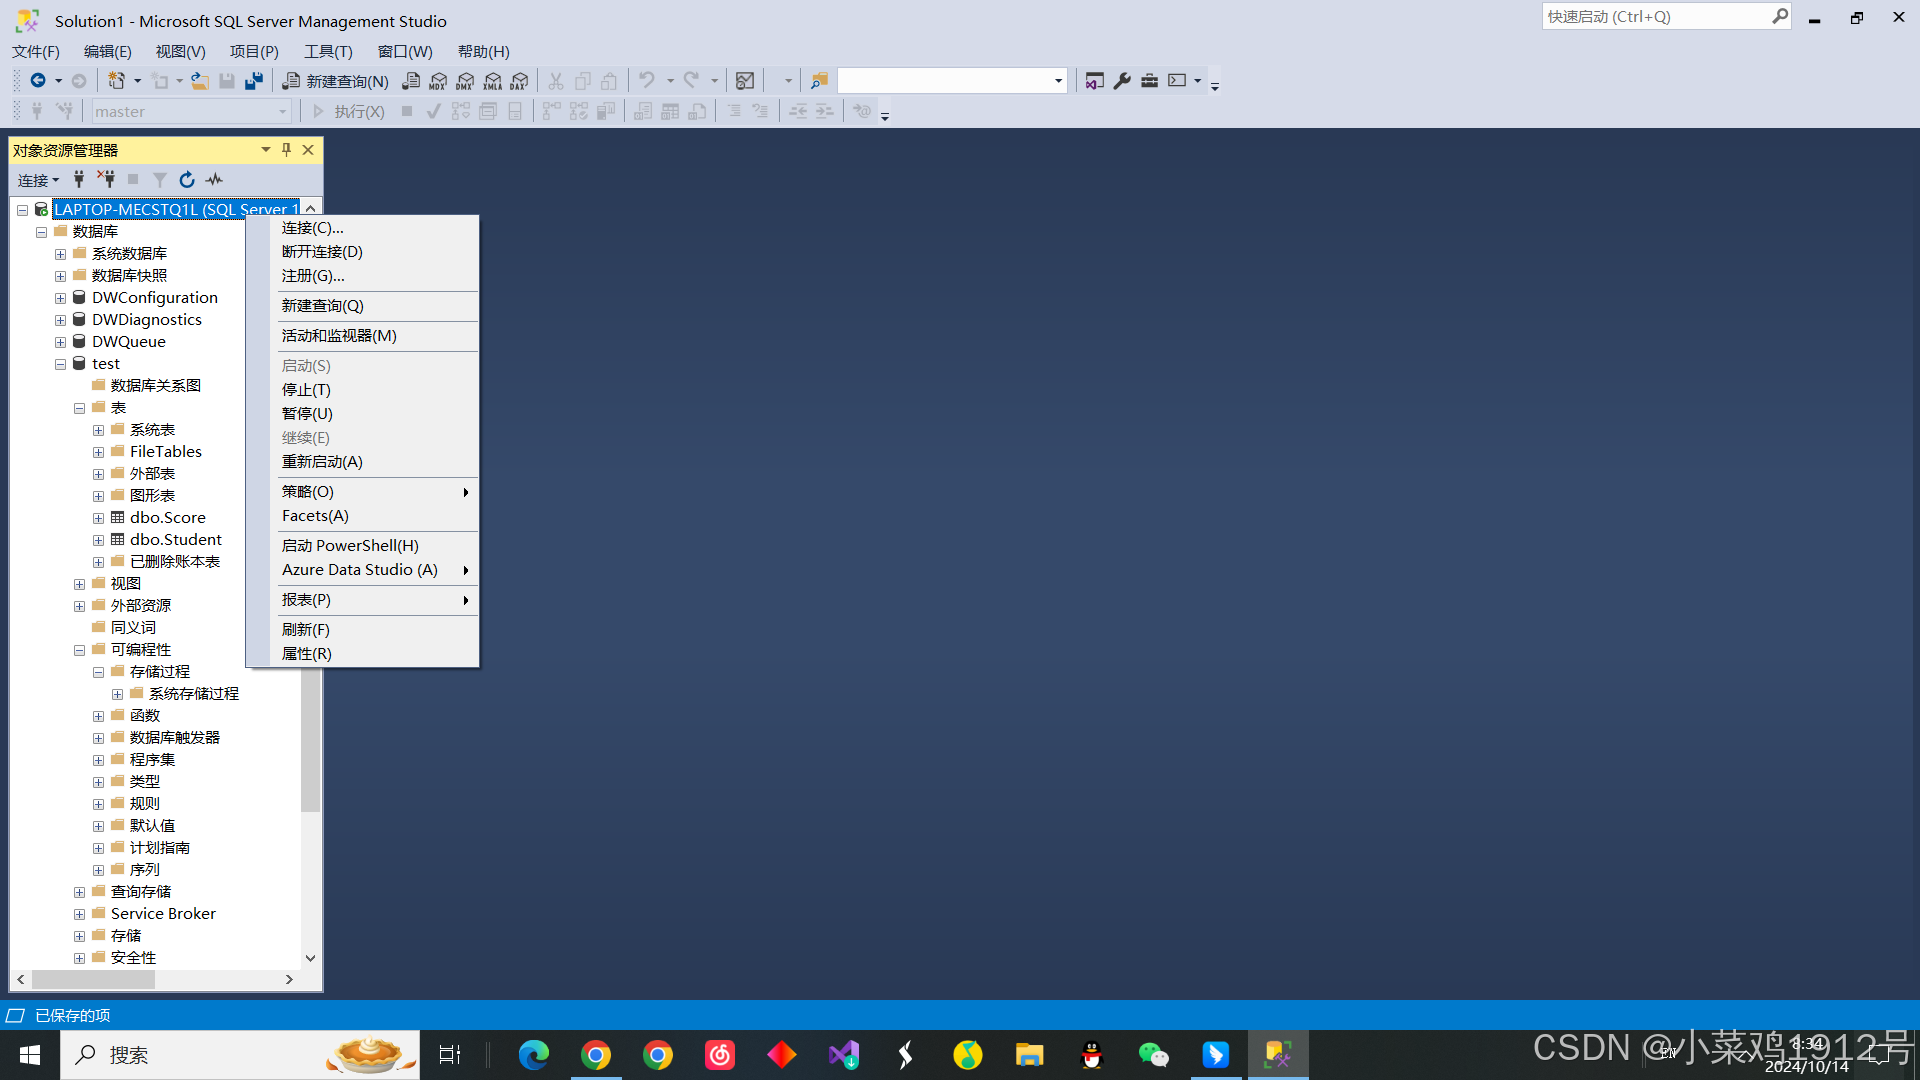Refresh Object Explorer with the refresh icon

[187, 180]
